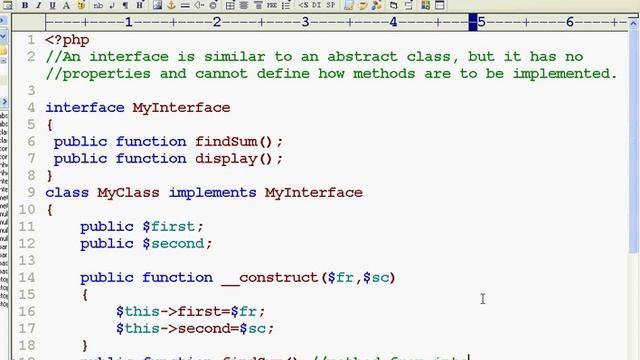The image size is (640, 360).
Task: Apply center alignment icon
Action: click(244, 5)
